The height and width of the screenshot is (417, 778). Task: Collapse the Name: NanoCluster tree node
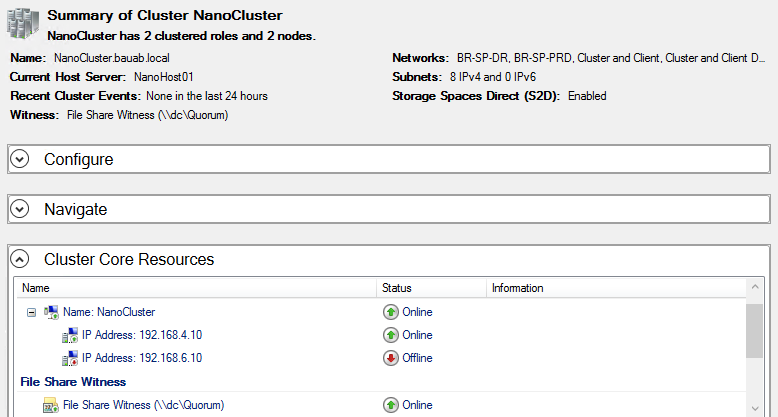(x=31, y=312)
